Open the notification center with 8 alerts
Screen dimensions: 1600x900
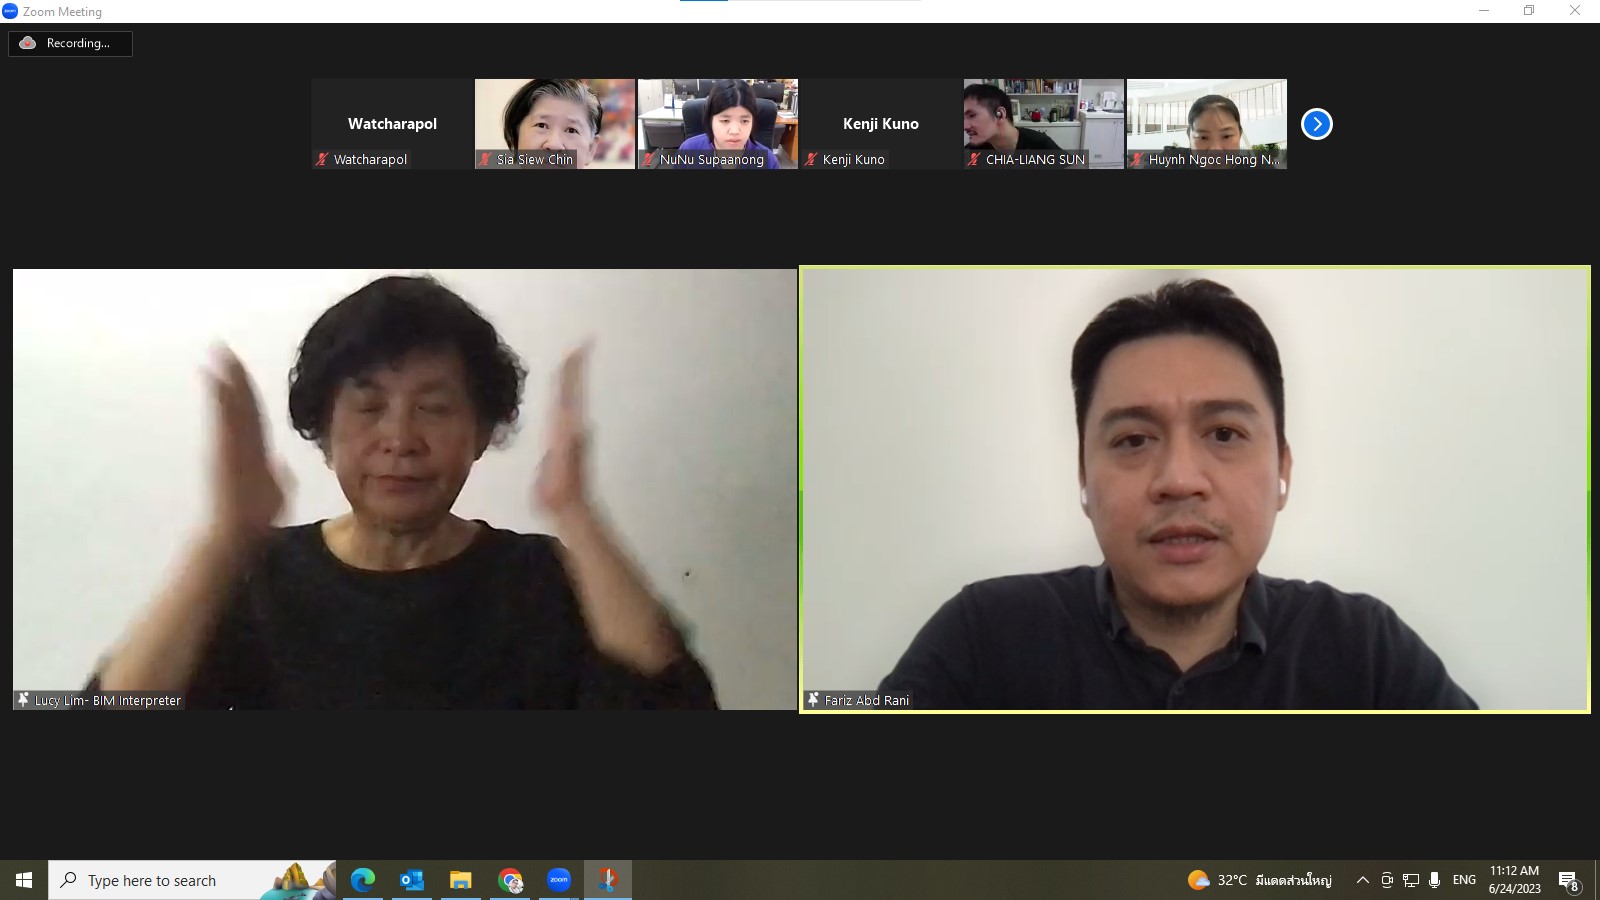tap(1568, 881)
